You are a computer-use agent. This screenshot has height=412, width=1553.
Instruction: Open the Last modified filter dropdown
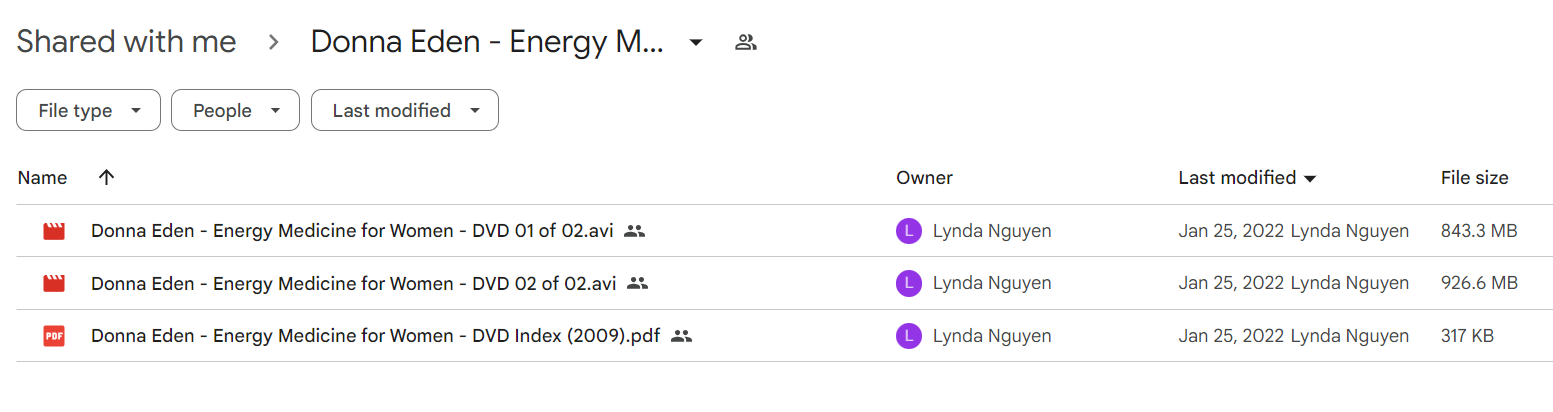tap(405, 110)
